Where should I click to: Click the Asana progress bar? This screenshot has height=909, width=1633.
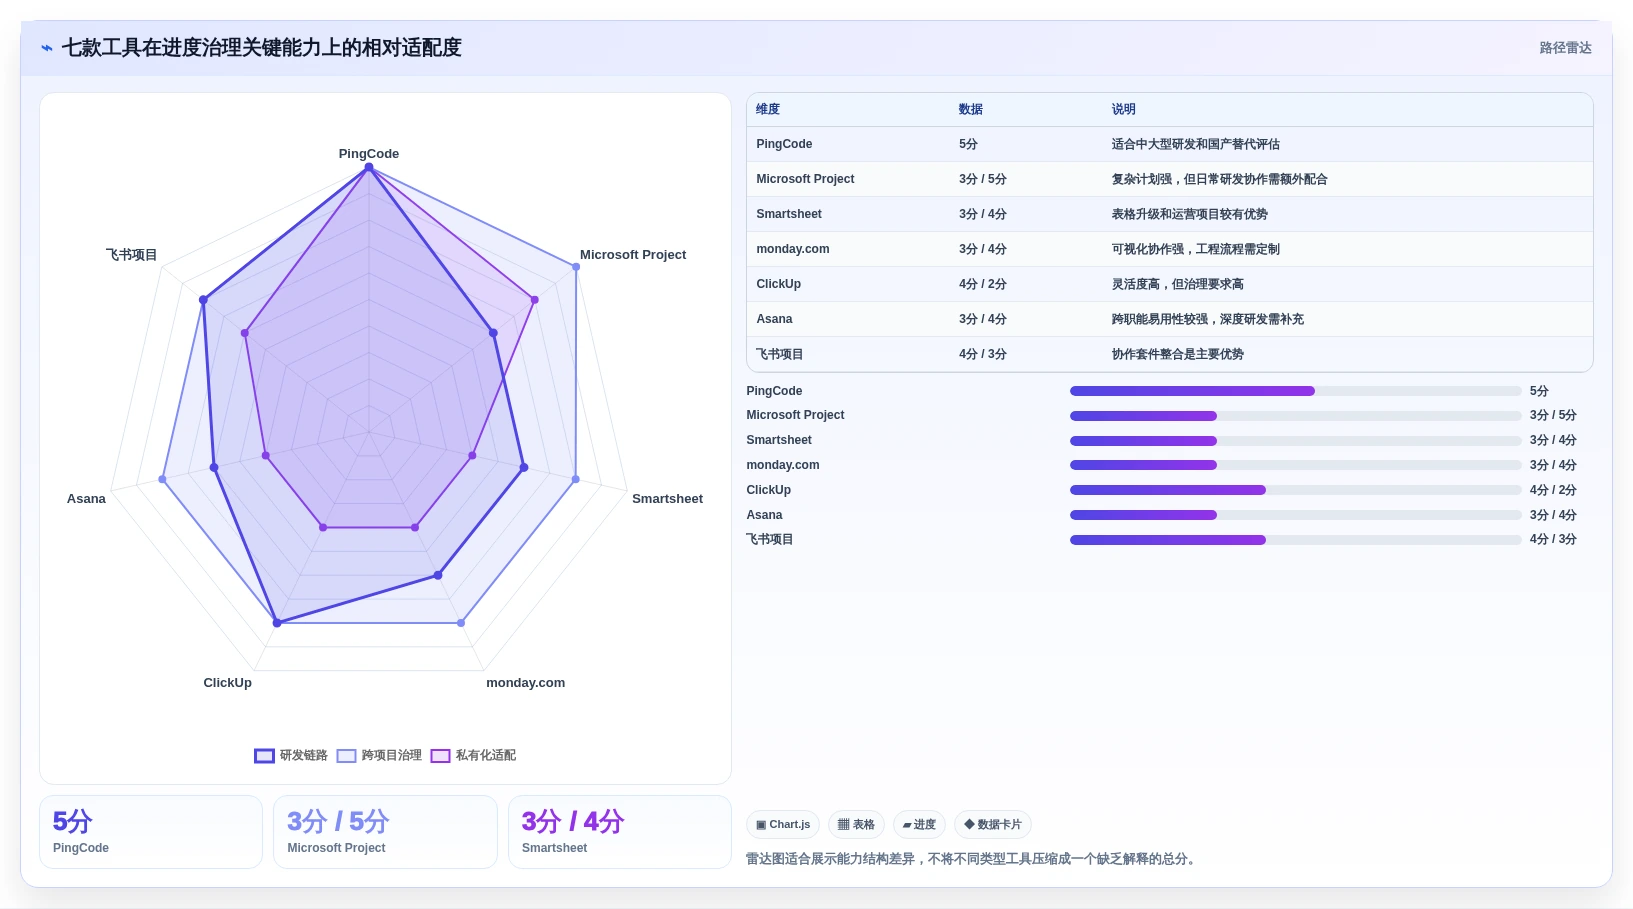(1295, 515)
